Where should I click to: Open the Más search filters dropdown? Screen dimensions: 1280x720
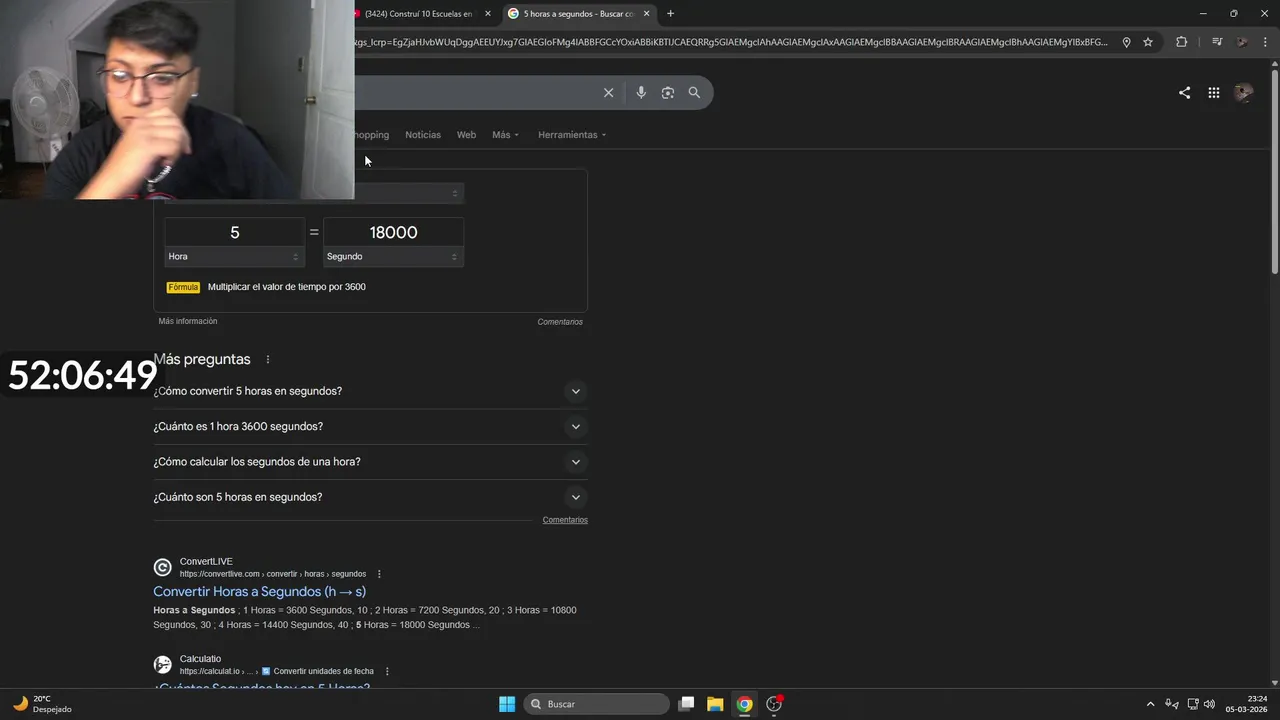[x=505, y=135]
